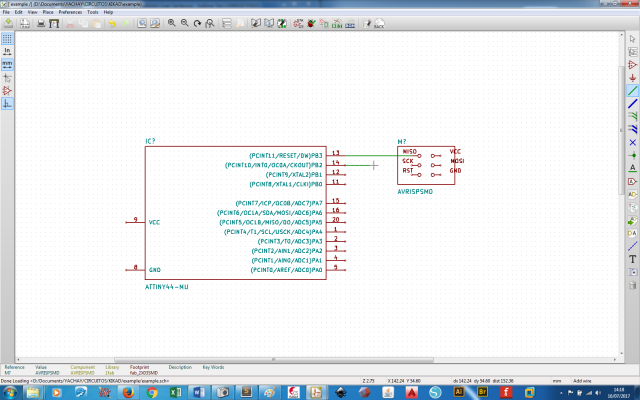Select the graphic polyline tool
Image resolution: width=640 pixels, height=400 pixels.
click(632, 246)
